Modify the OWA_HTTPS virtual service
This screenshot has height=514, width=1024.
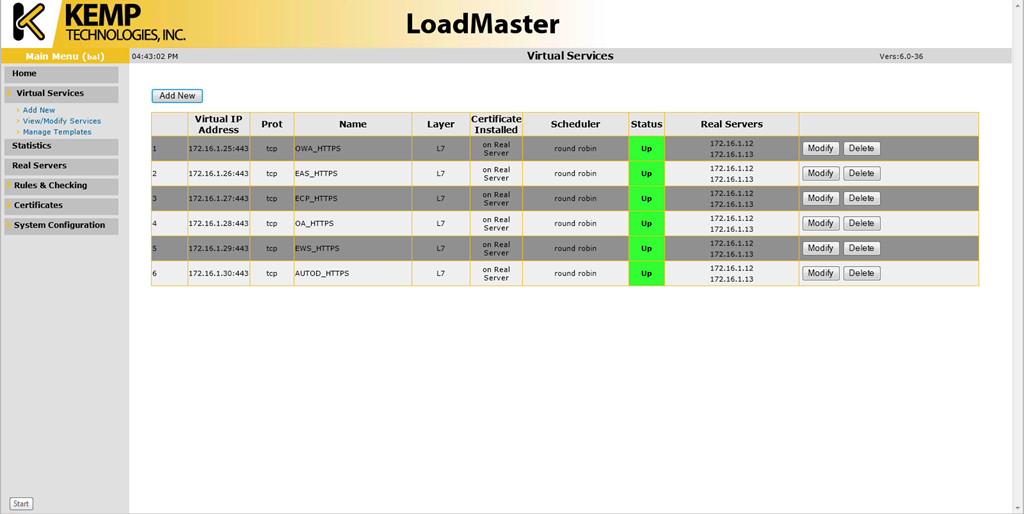820,148
